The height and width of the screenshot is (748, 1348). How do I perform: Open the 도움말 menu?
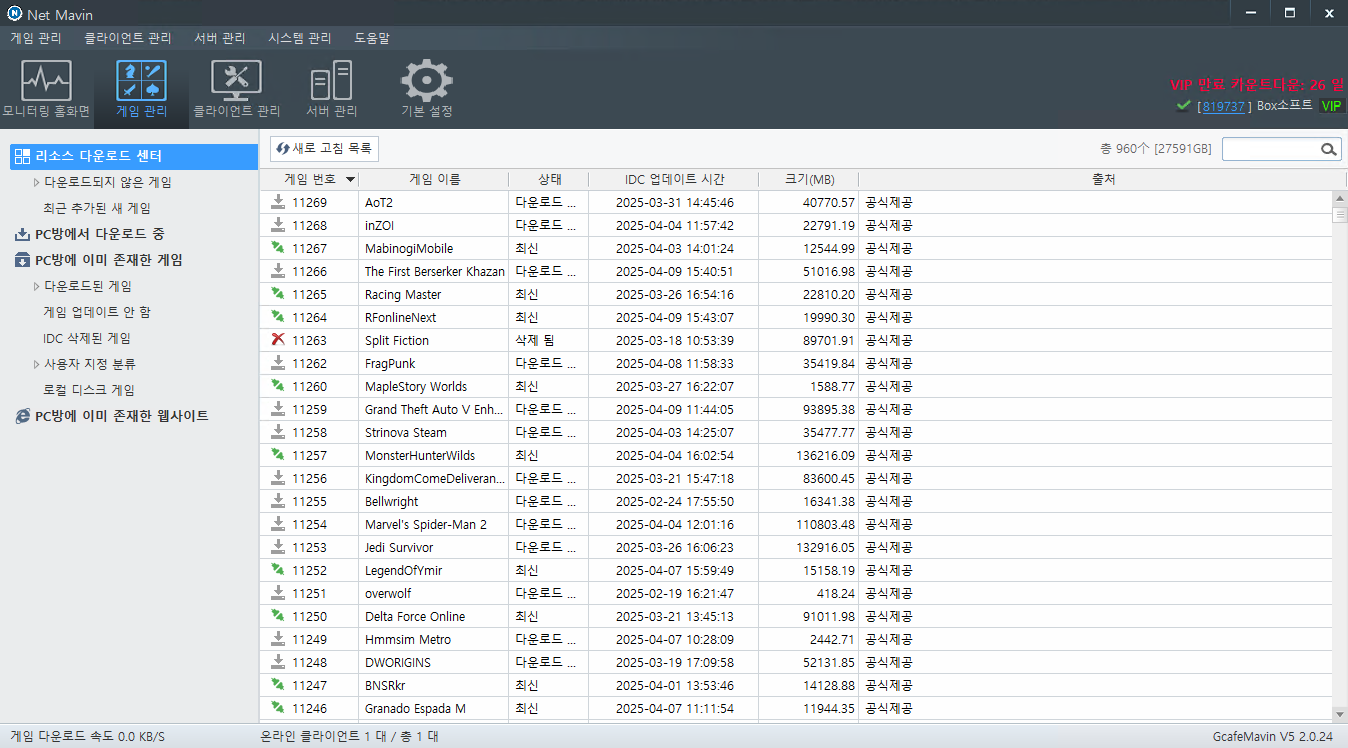point(372,38)
